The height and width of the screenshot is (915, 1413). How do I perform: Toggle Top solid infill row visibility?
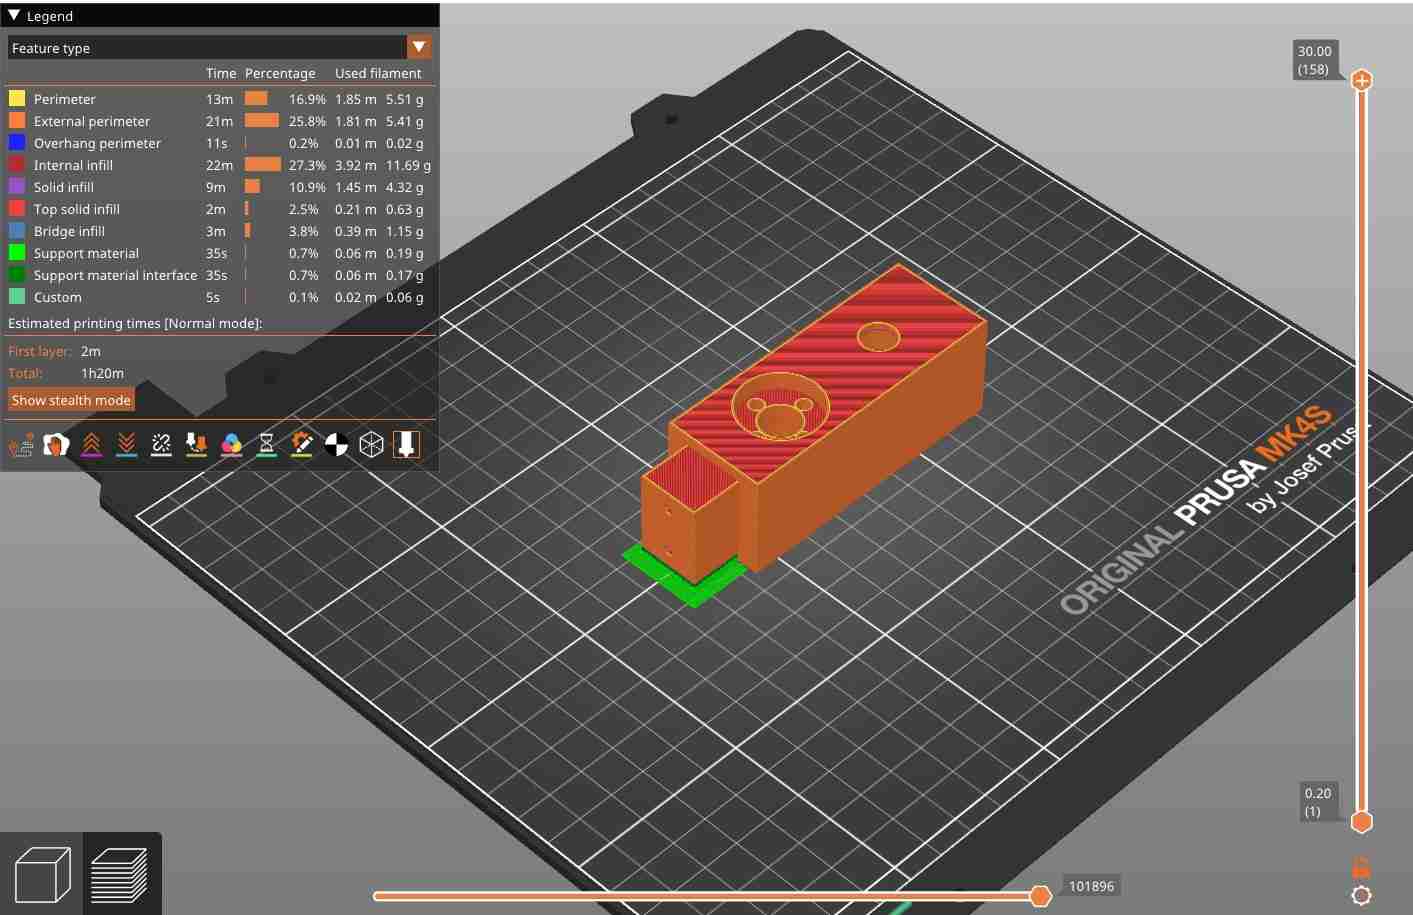pyautogui.click(x=219, y=209)
